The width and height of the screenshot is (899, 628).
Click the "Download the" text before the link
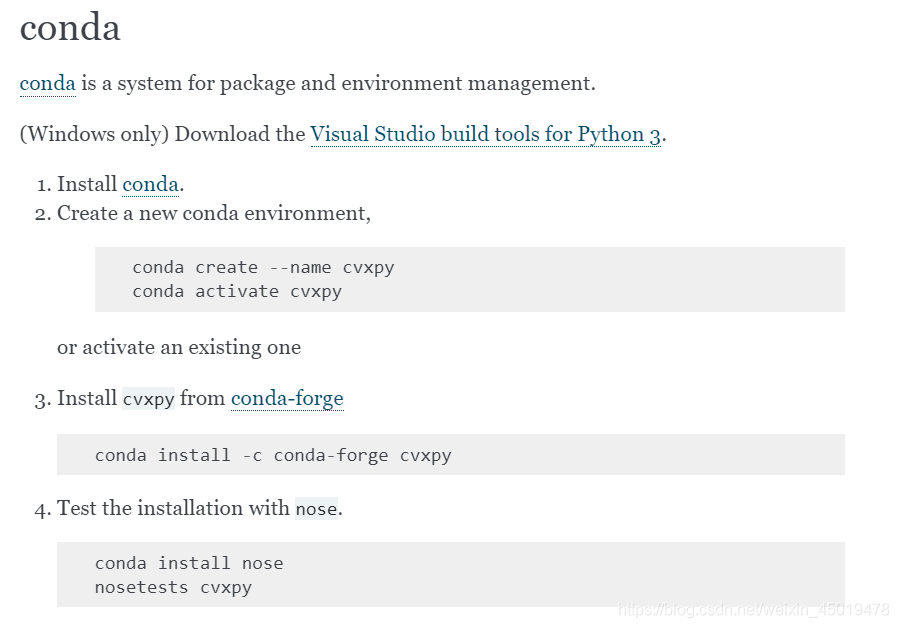click(240, 134)
